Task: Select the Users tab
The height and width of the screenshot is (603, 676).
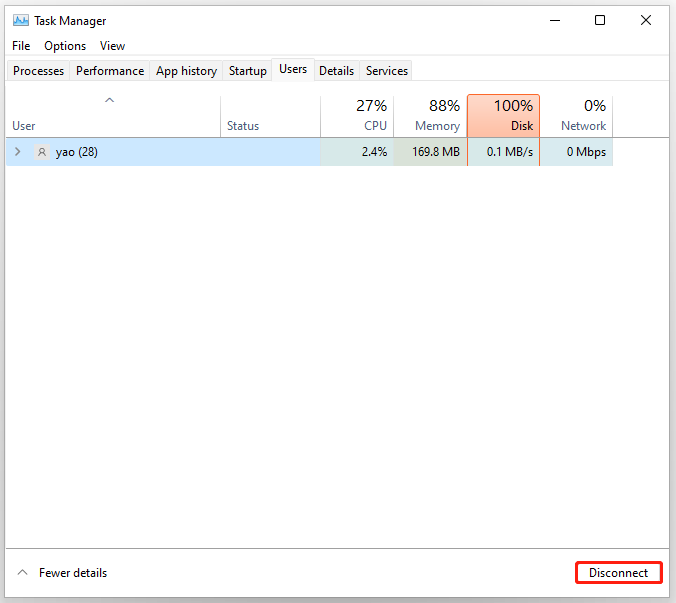Action: [293, 69]
